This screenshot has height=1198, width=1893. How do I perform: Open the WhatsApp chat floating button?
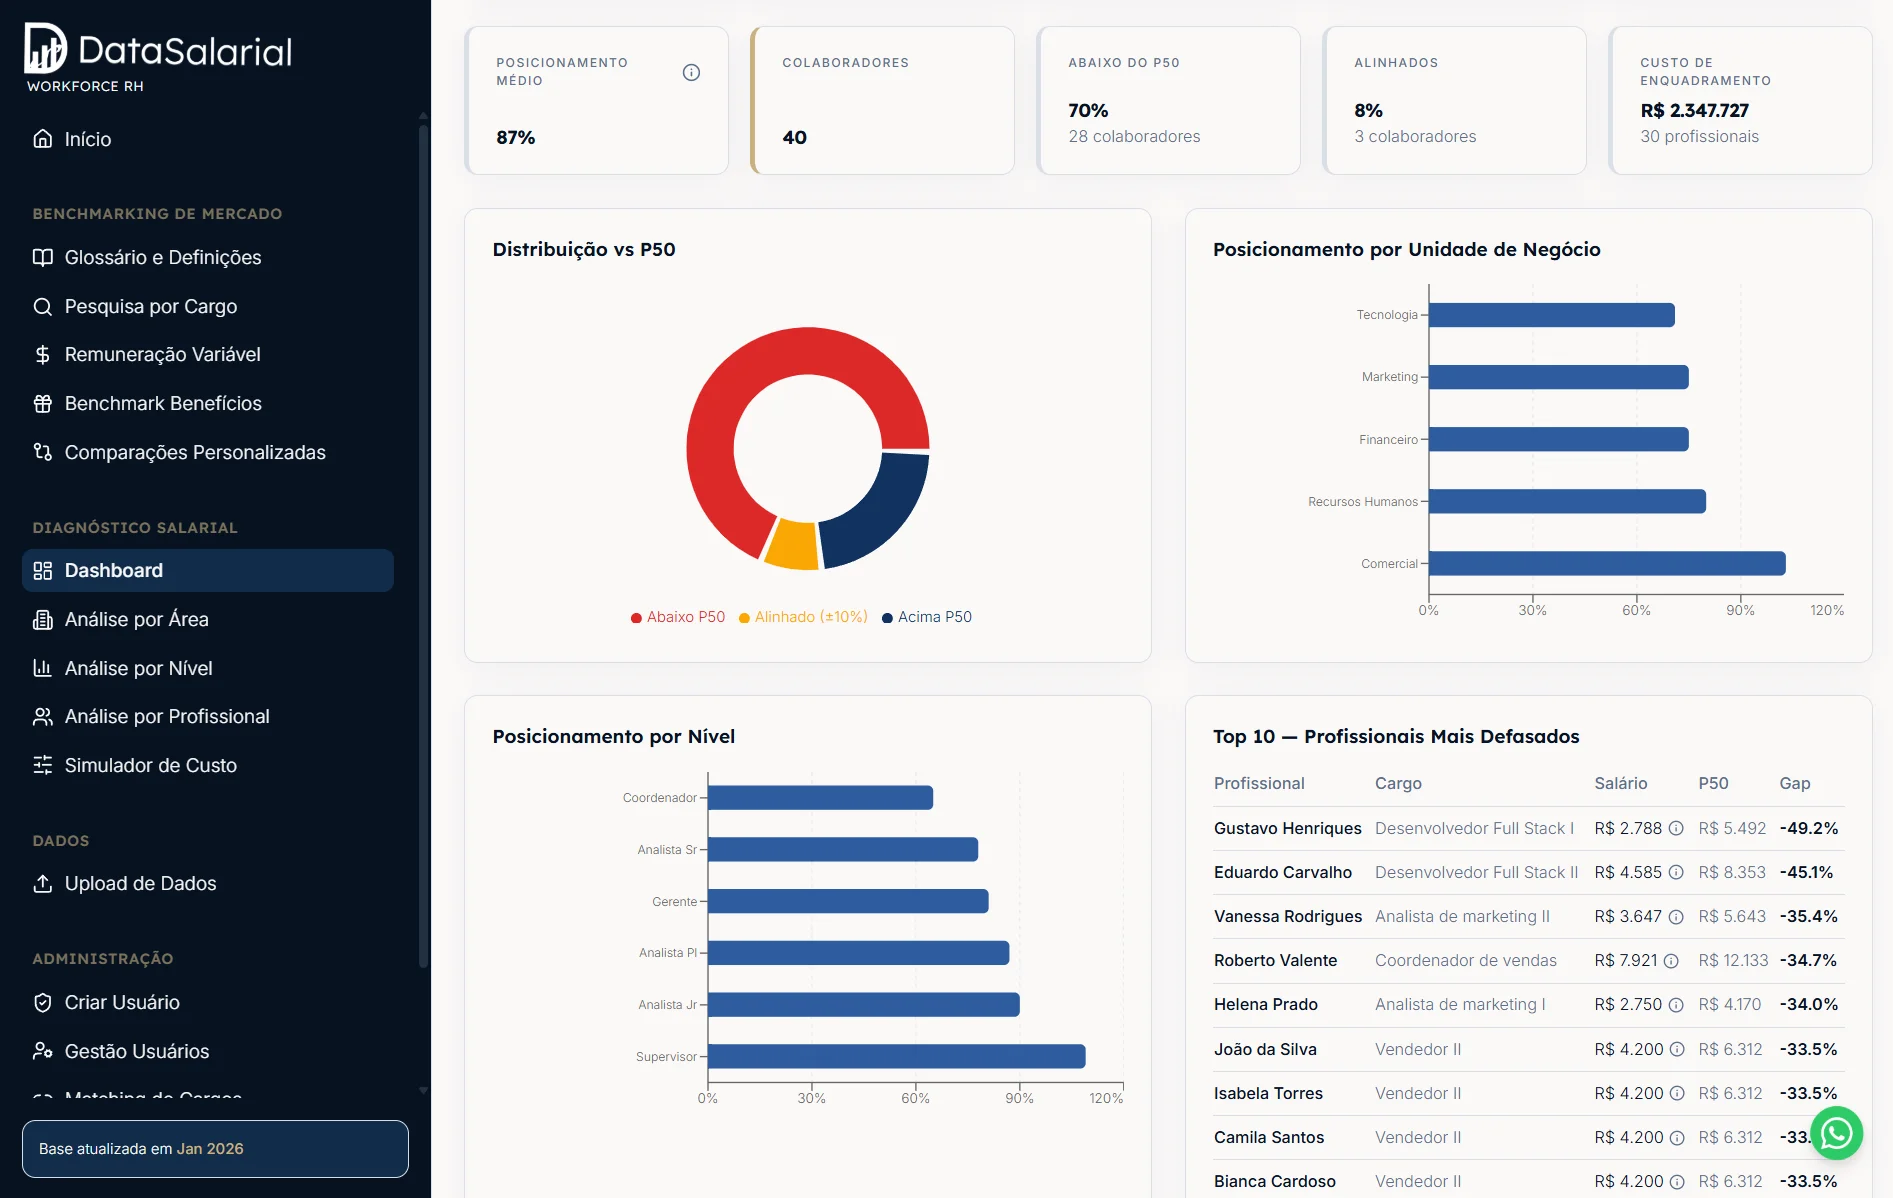(1836, 1133)
